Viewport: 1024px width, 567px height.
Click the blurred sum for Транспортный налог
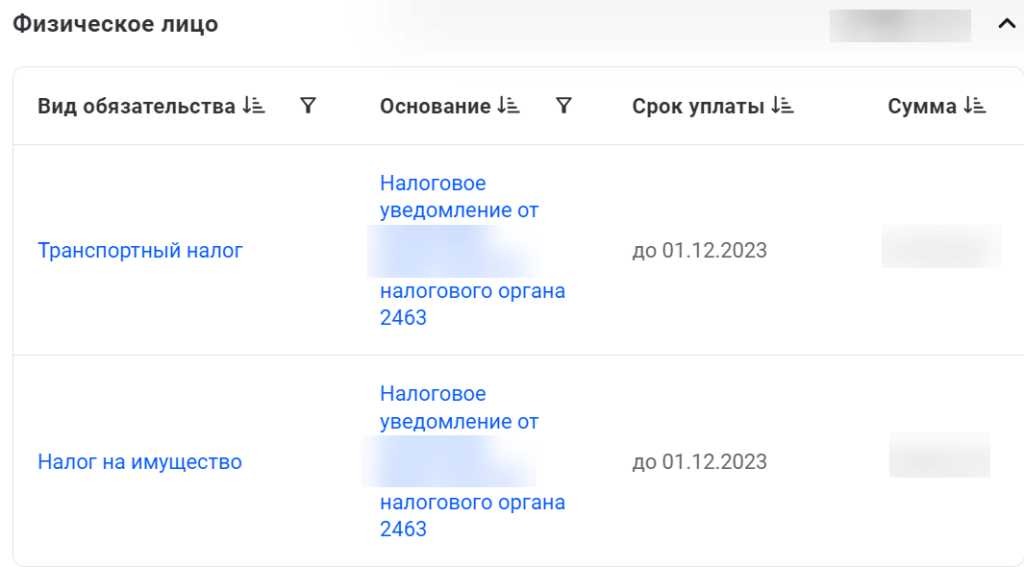click(x=940, y=247)
